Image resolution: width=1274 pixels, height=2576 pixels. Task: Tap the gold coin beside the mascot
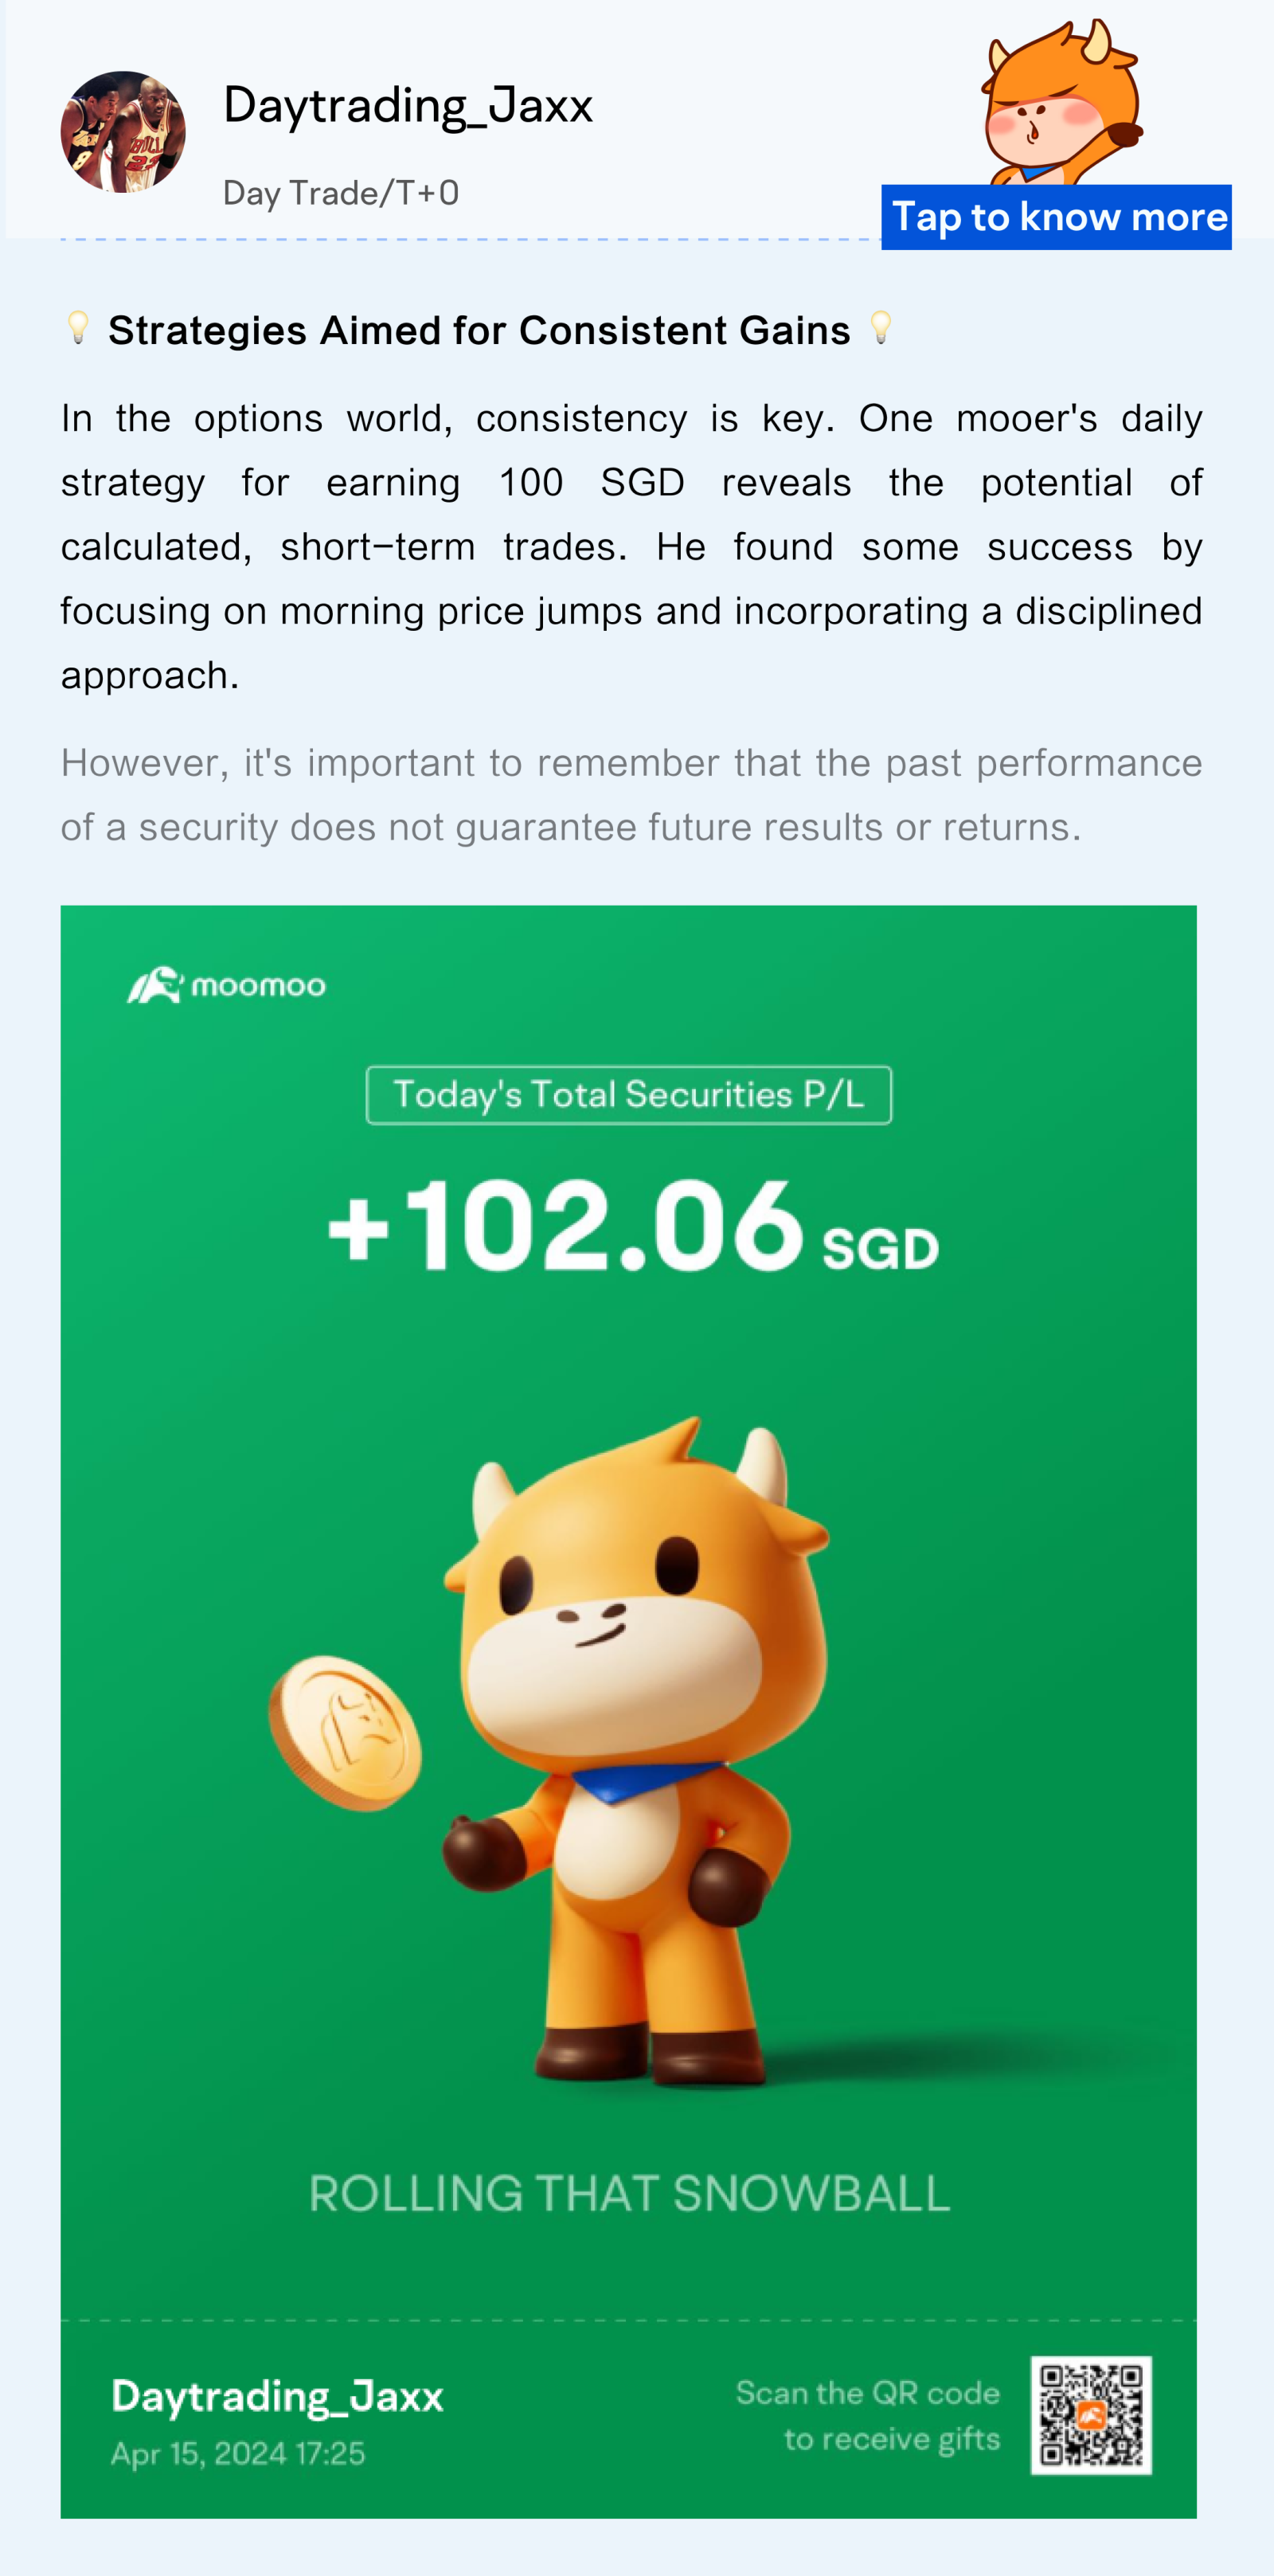pyautogui.click(x=345, y=1732)
